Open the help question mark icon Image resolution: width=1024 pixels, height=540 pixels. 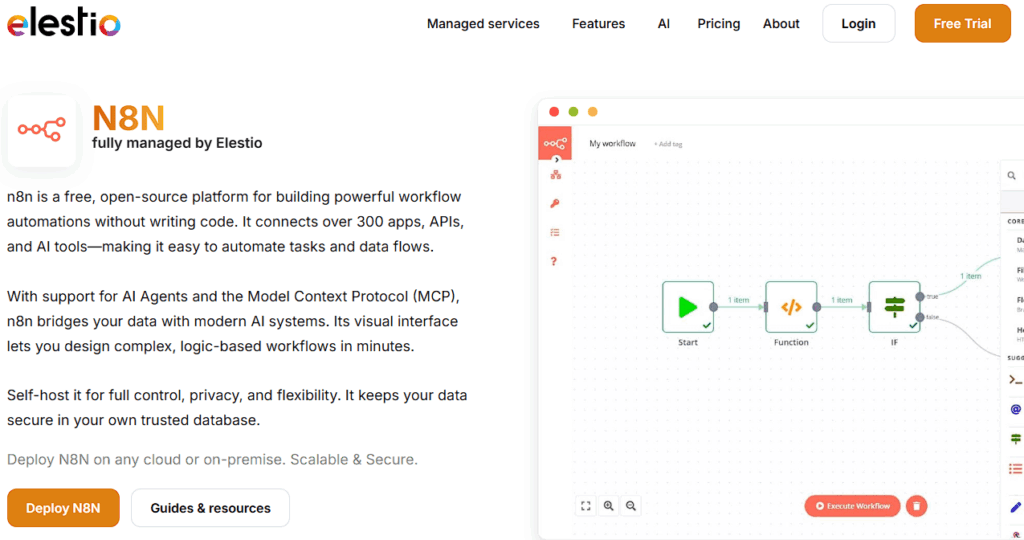[554, 261]
